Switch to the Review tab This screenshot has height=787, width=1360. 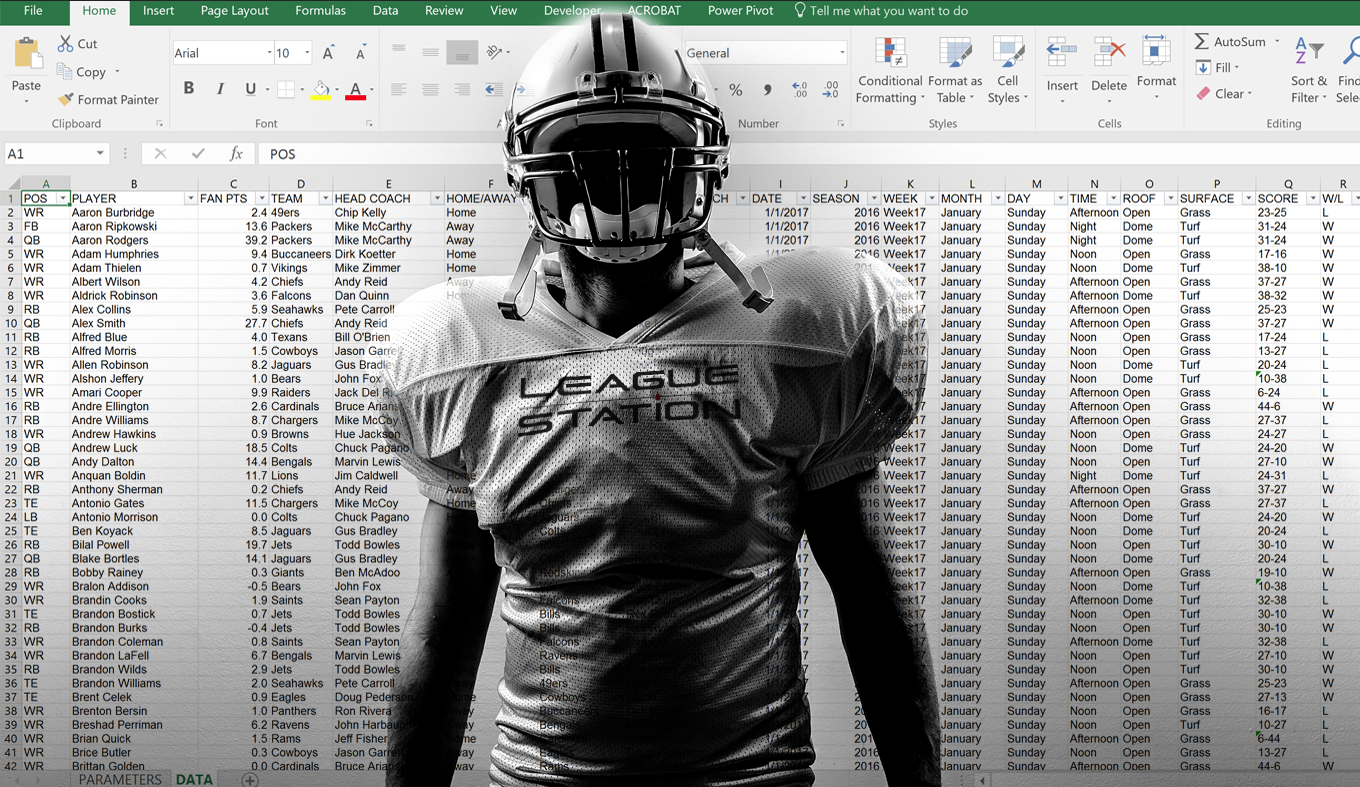(x=444, y=11)
